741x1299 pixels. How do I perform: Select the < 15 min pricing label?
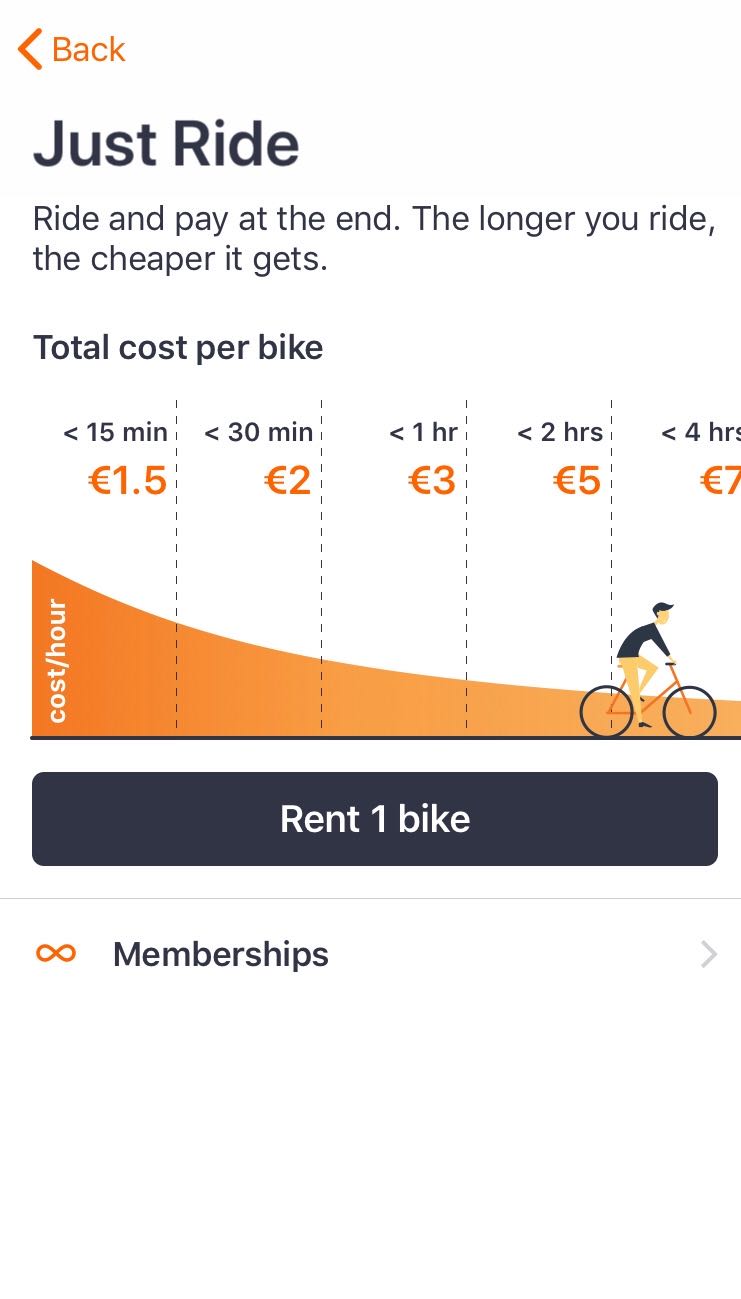(x=115, y=432)
